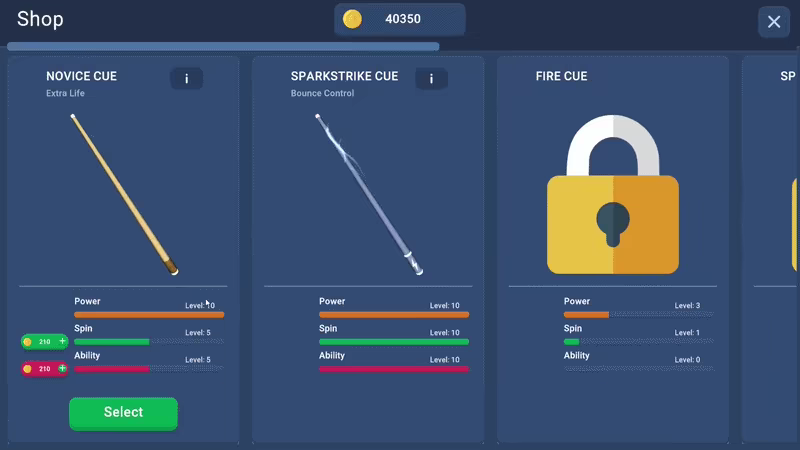
Task: Click Fire Cue Power bar
Action: click(639, 315)
